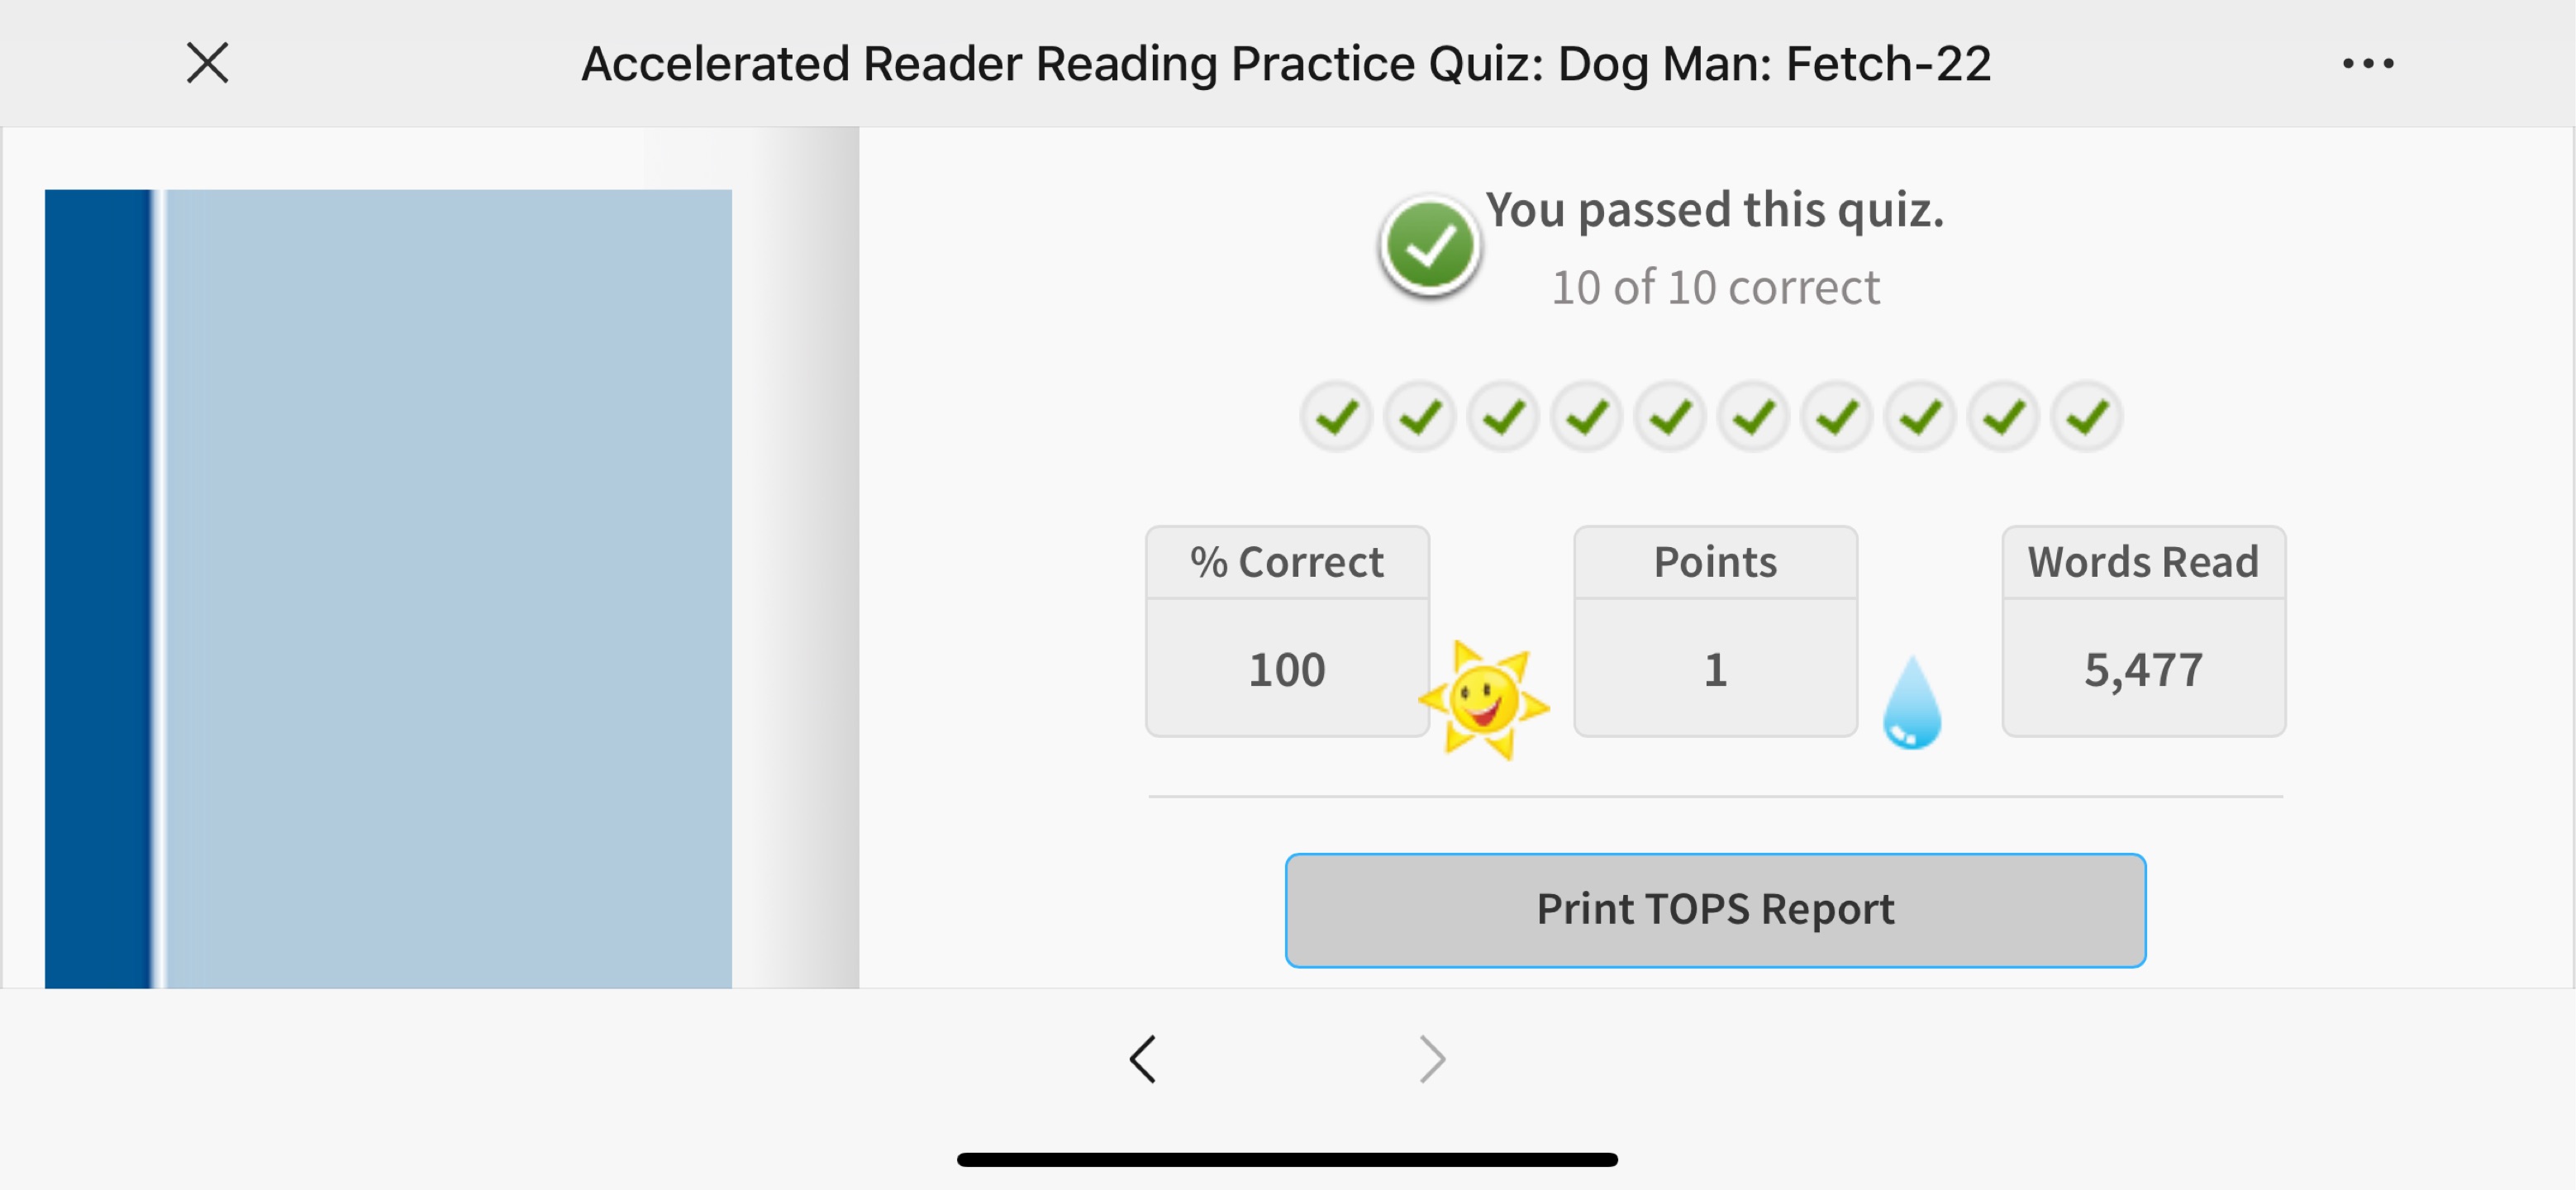Click the smiling sun icon
Viewport: 2576px width, 1190px height.
coord(1484,700)
